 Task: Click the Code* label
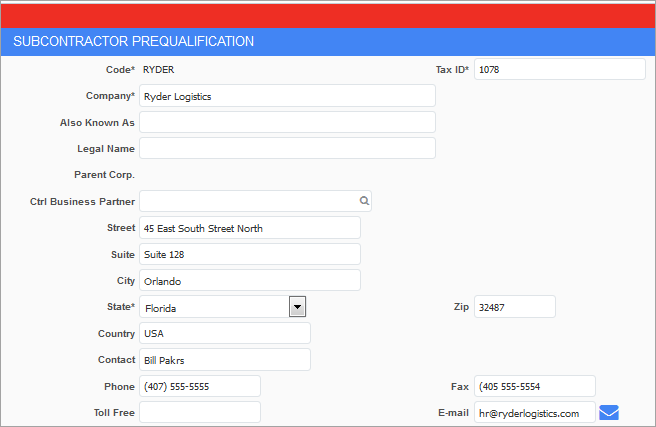[x=120, y=70]
